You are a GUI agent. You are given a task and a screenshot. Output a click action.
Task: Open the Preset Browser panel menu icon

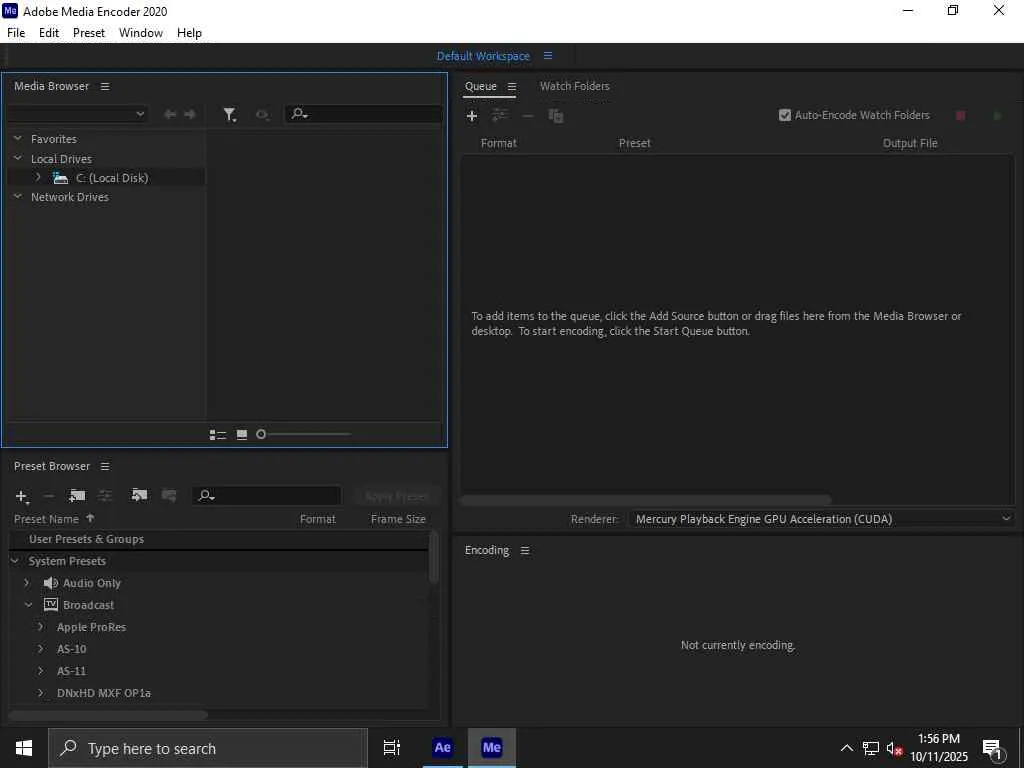click(x=104, y=466)
